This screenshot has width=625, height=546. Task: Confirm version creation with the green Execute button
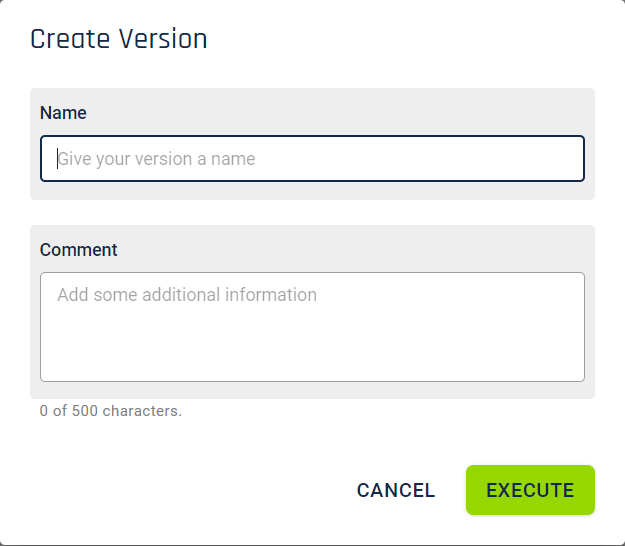pos(530,490)
